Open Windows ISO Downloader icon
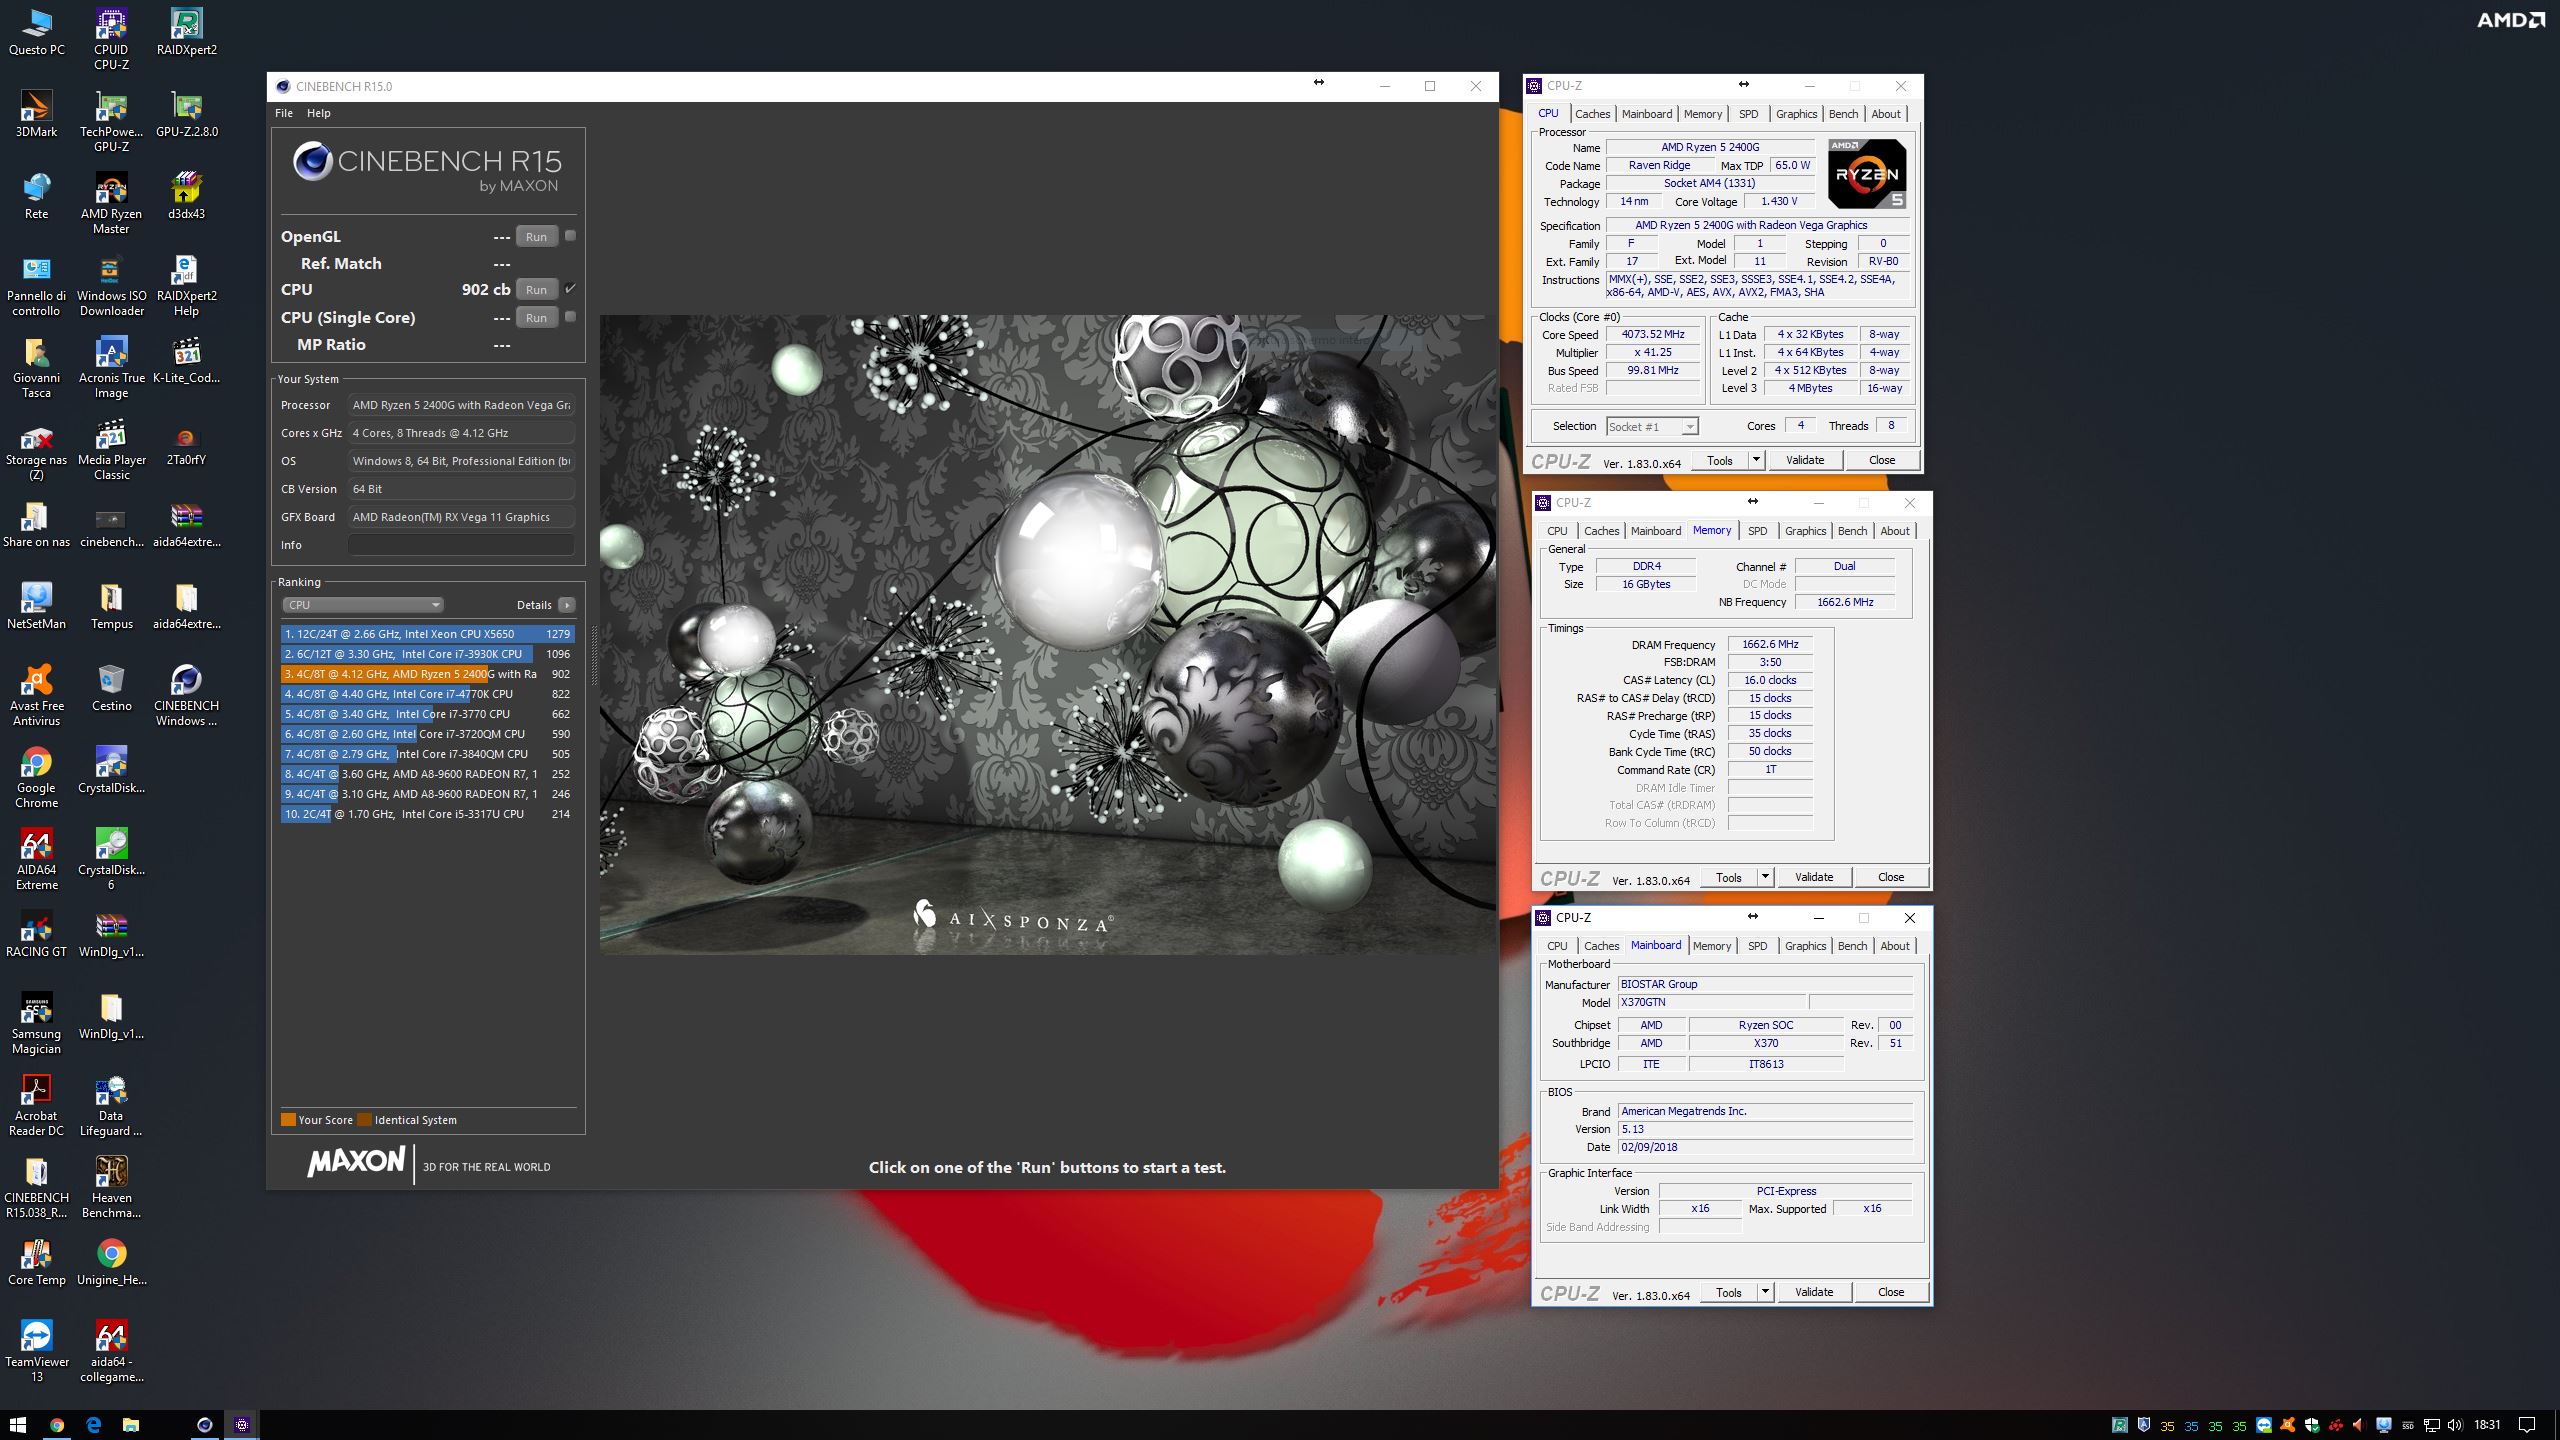This screenshot has height=1440, width=2560. 111,285
